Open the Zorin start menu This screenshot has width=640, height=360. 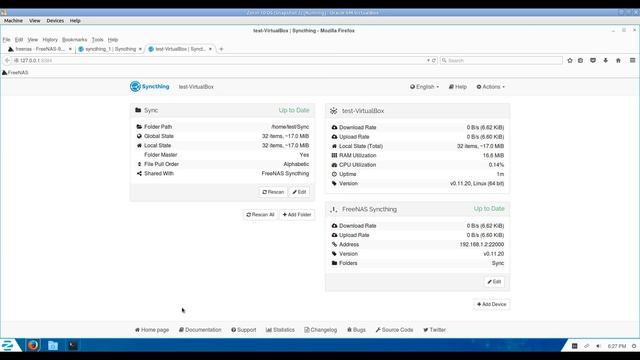(9, 345)
